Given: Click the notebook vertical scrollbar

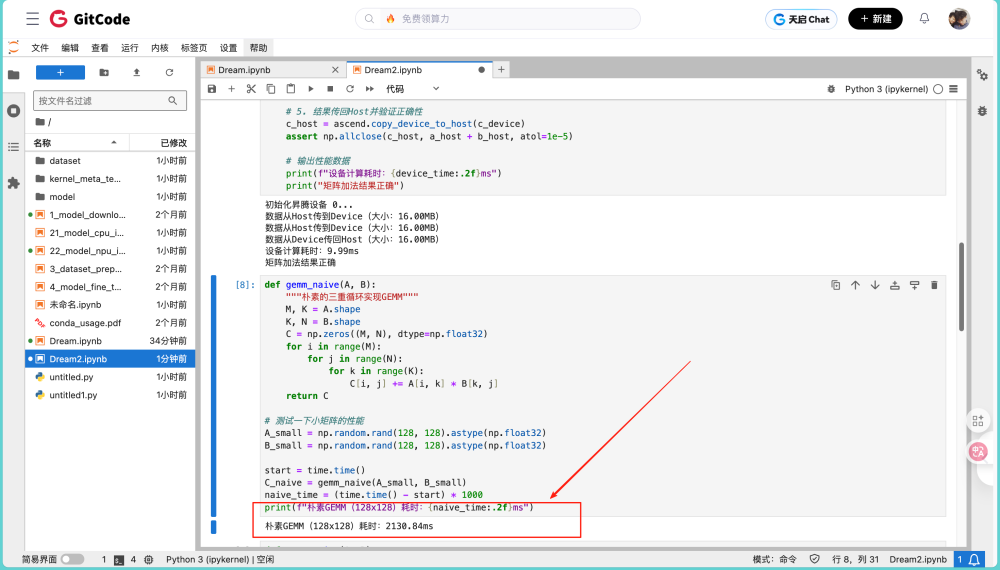Looking at the screenshot, I should [962, 287].
